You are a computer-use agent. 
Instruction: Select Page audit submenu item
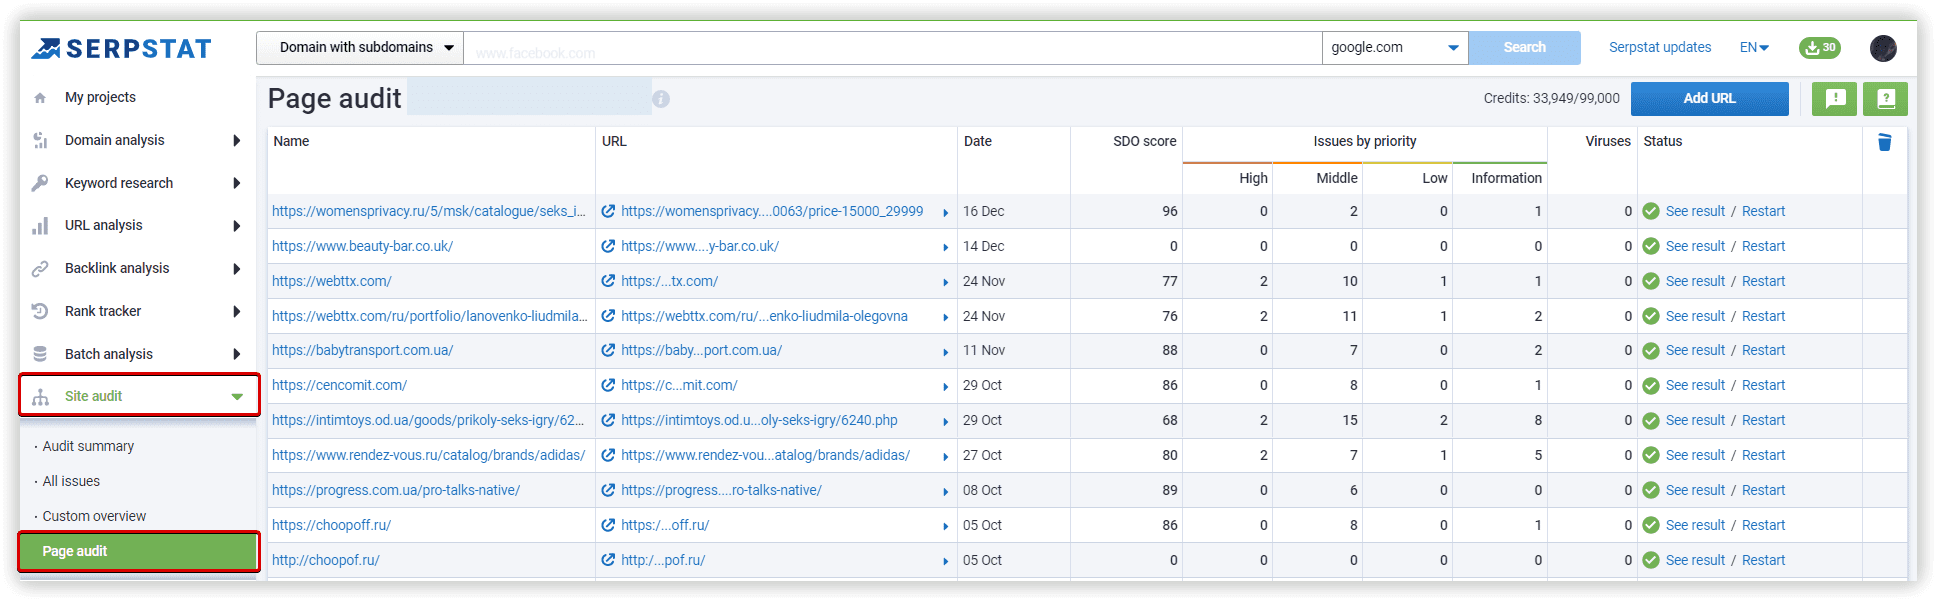pos(139,551)
